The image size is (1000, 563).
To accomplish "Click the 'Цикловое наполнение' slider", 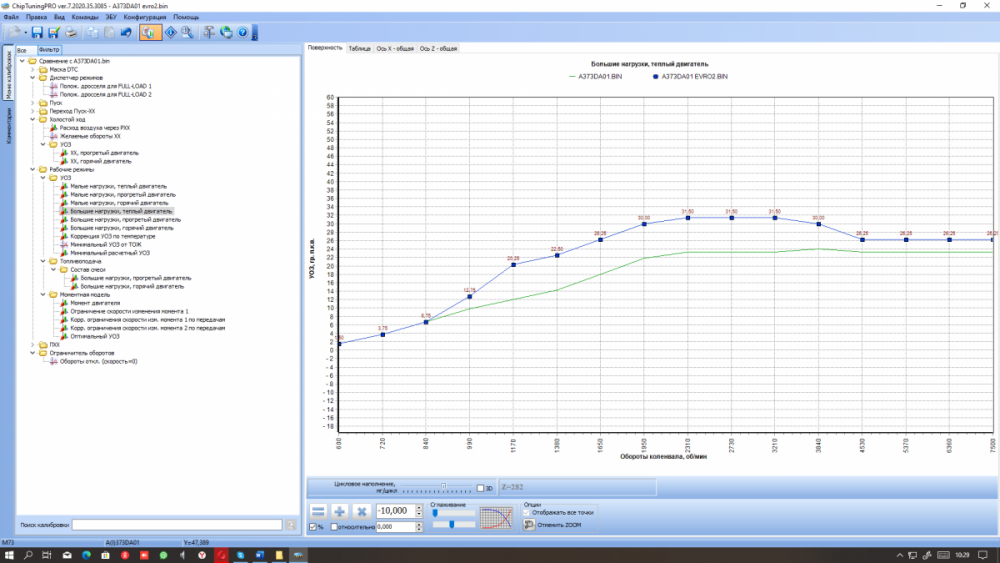I will tap(443, 487).
